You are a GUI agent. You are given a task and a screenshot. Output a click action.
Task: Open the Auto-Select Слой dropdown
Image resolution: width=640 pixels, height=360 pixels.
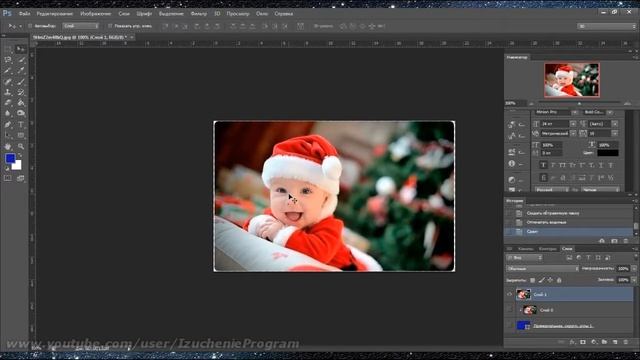point(80,26)
